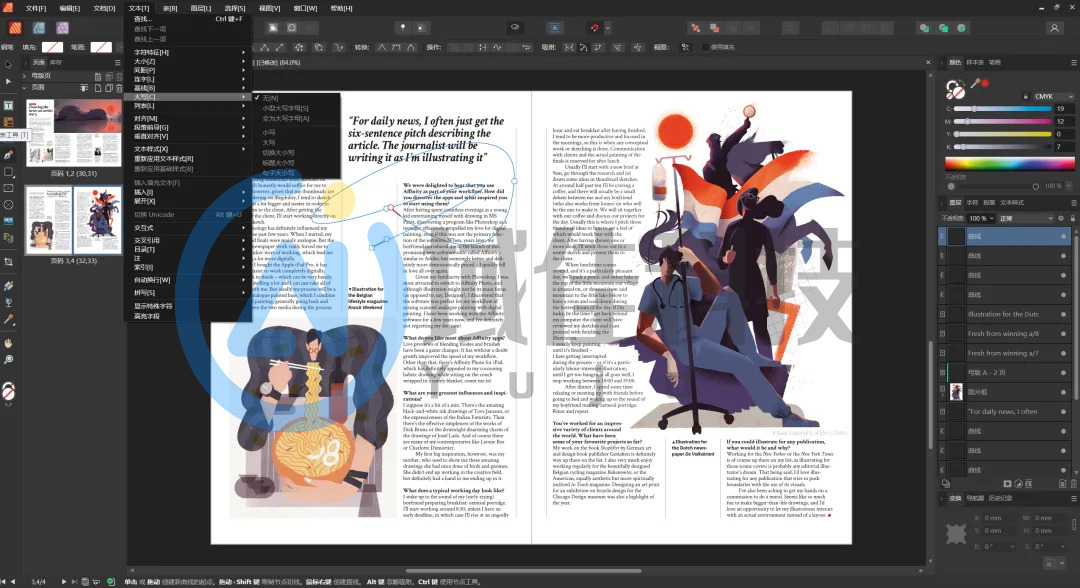Choose 全为大写字母[A] in submenu
Image resolution: width=1080 pixels, height=588 pixels.
[x=285, y=119]
